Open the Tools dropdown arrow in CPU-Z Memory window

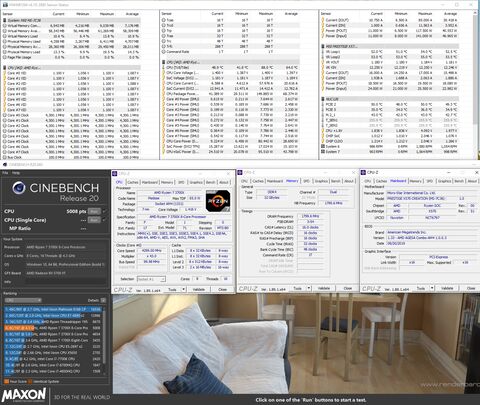tap(309, 288)
